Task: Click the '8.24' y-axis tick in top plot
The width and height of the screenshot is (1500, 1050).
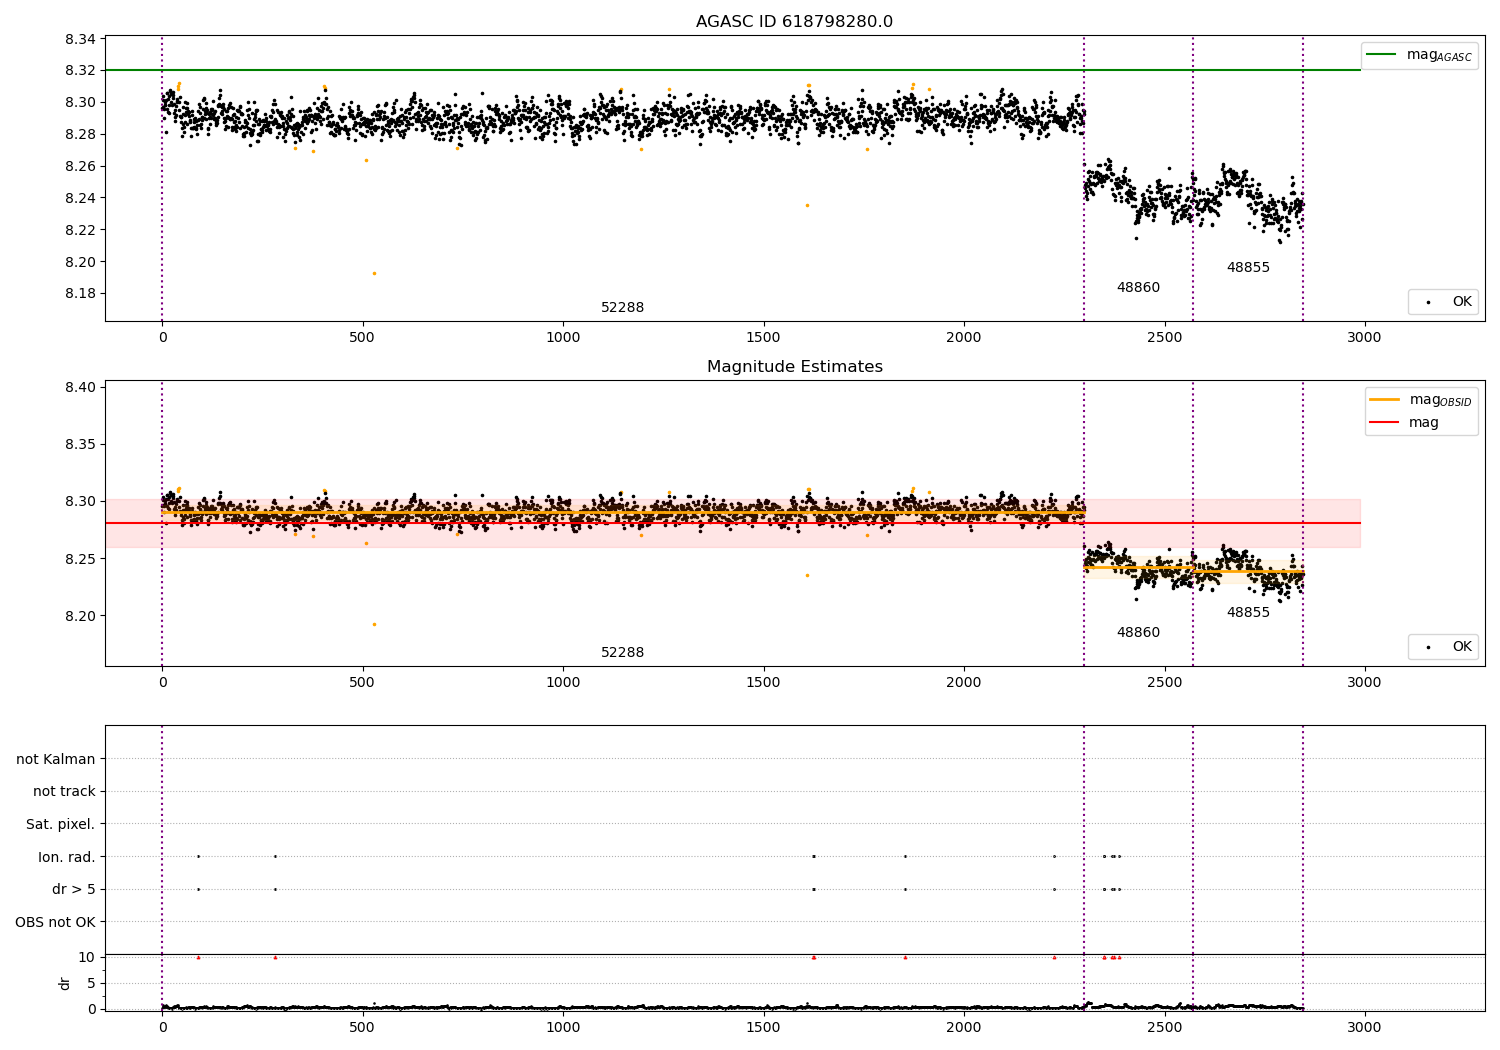Action: 79,199
